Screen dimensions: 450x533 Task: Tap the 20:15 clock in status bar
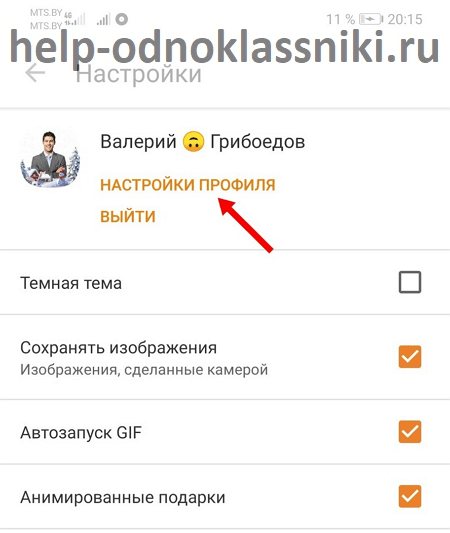click(x=405, y=19)
